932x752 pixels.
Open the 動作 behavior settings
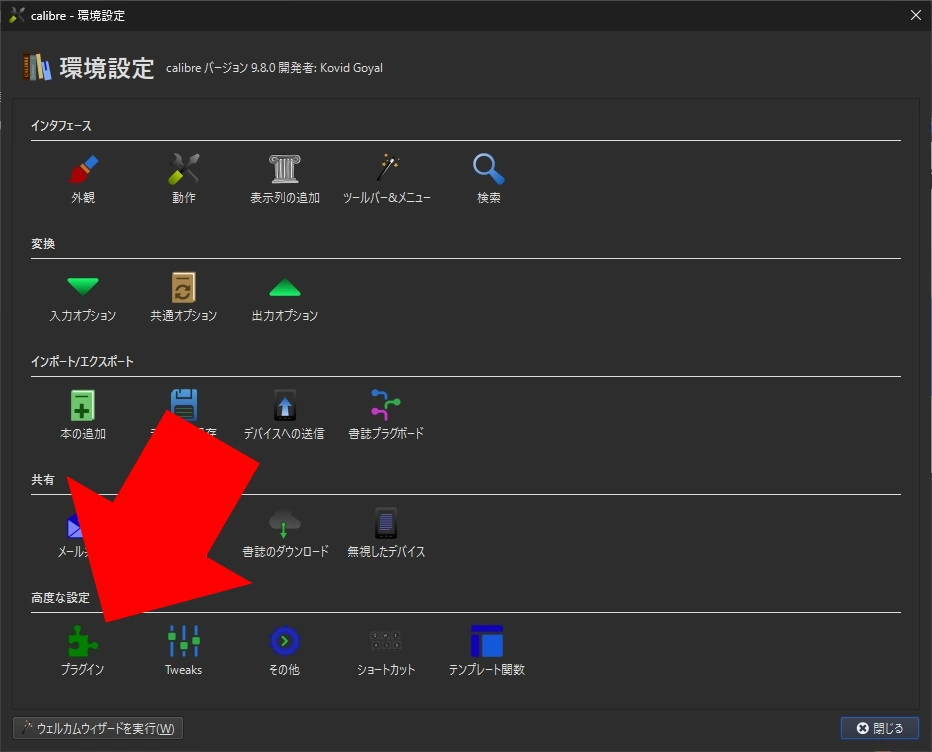184,179
